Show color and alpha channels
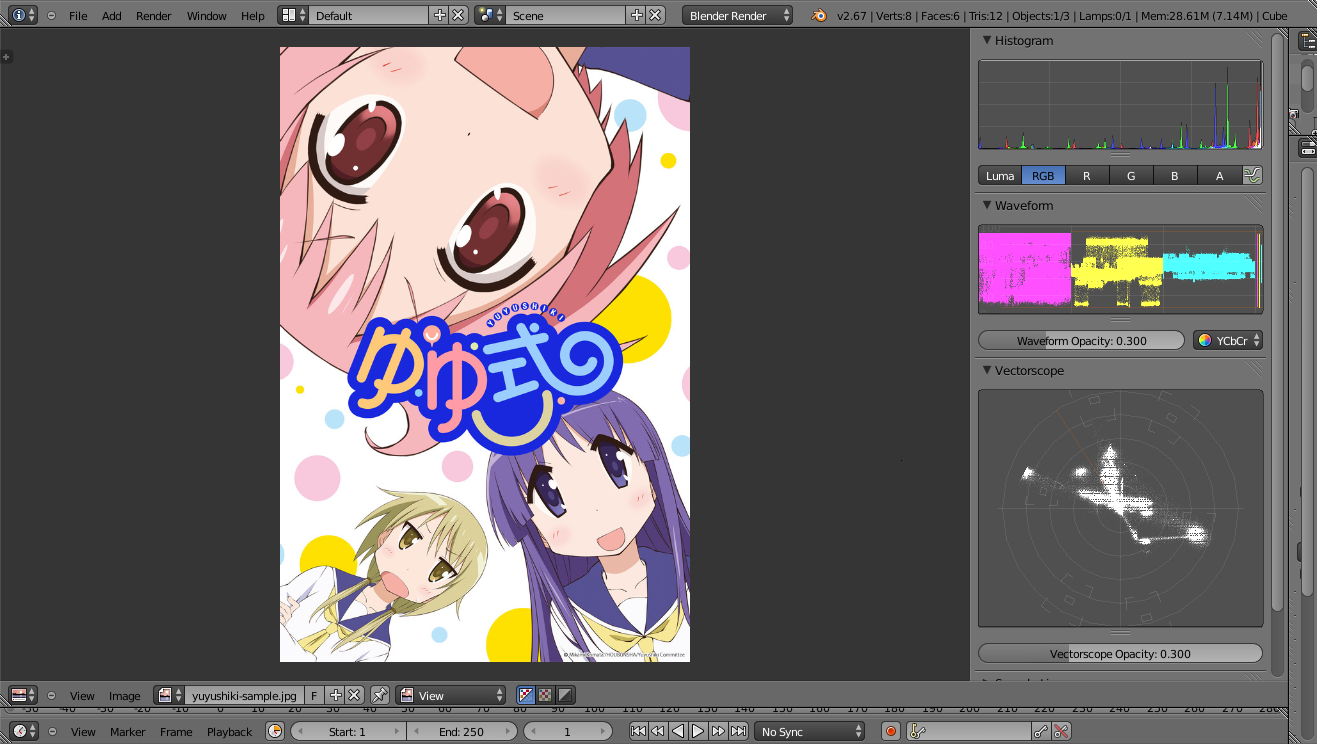1317x744 pixels. click(527, 695)
